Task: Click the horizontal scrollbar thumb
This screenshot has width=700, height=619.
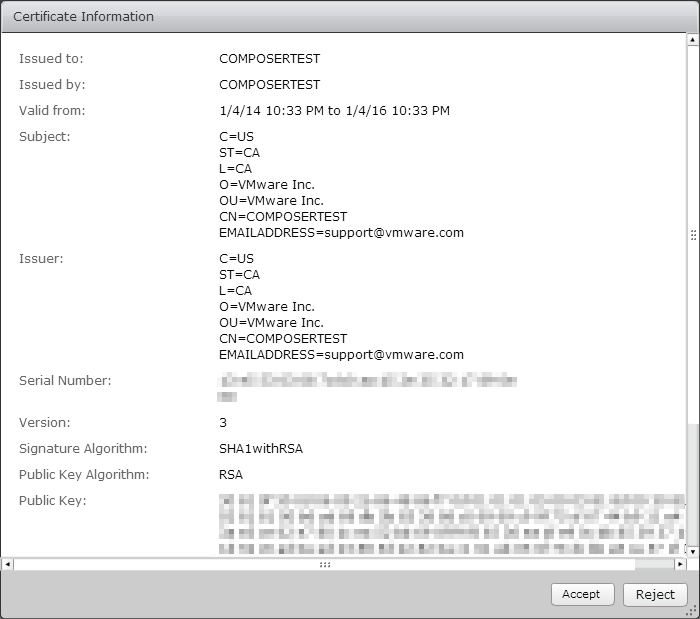Action: 324,564
